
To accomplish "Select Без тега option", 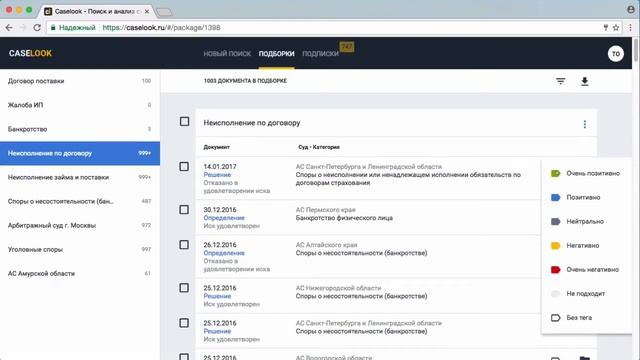I will point(587,318).
